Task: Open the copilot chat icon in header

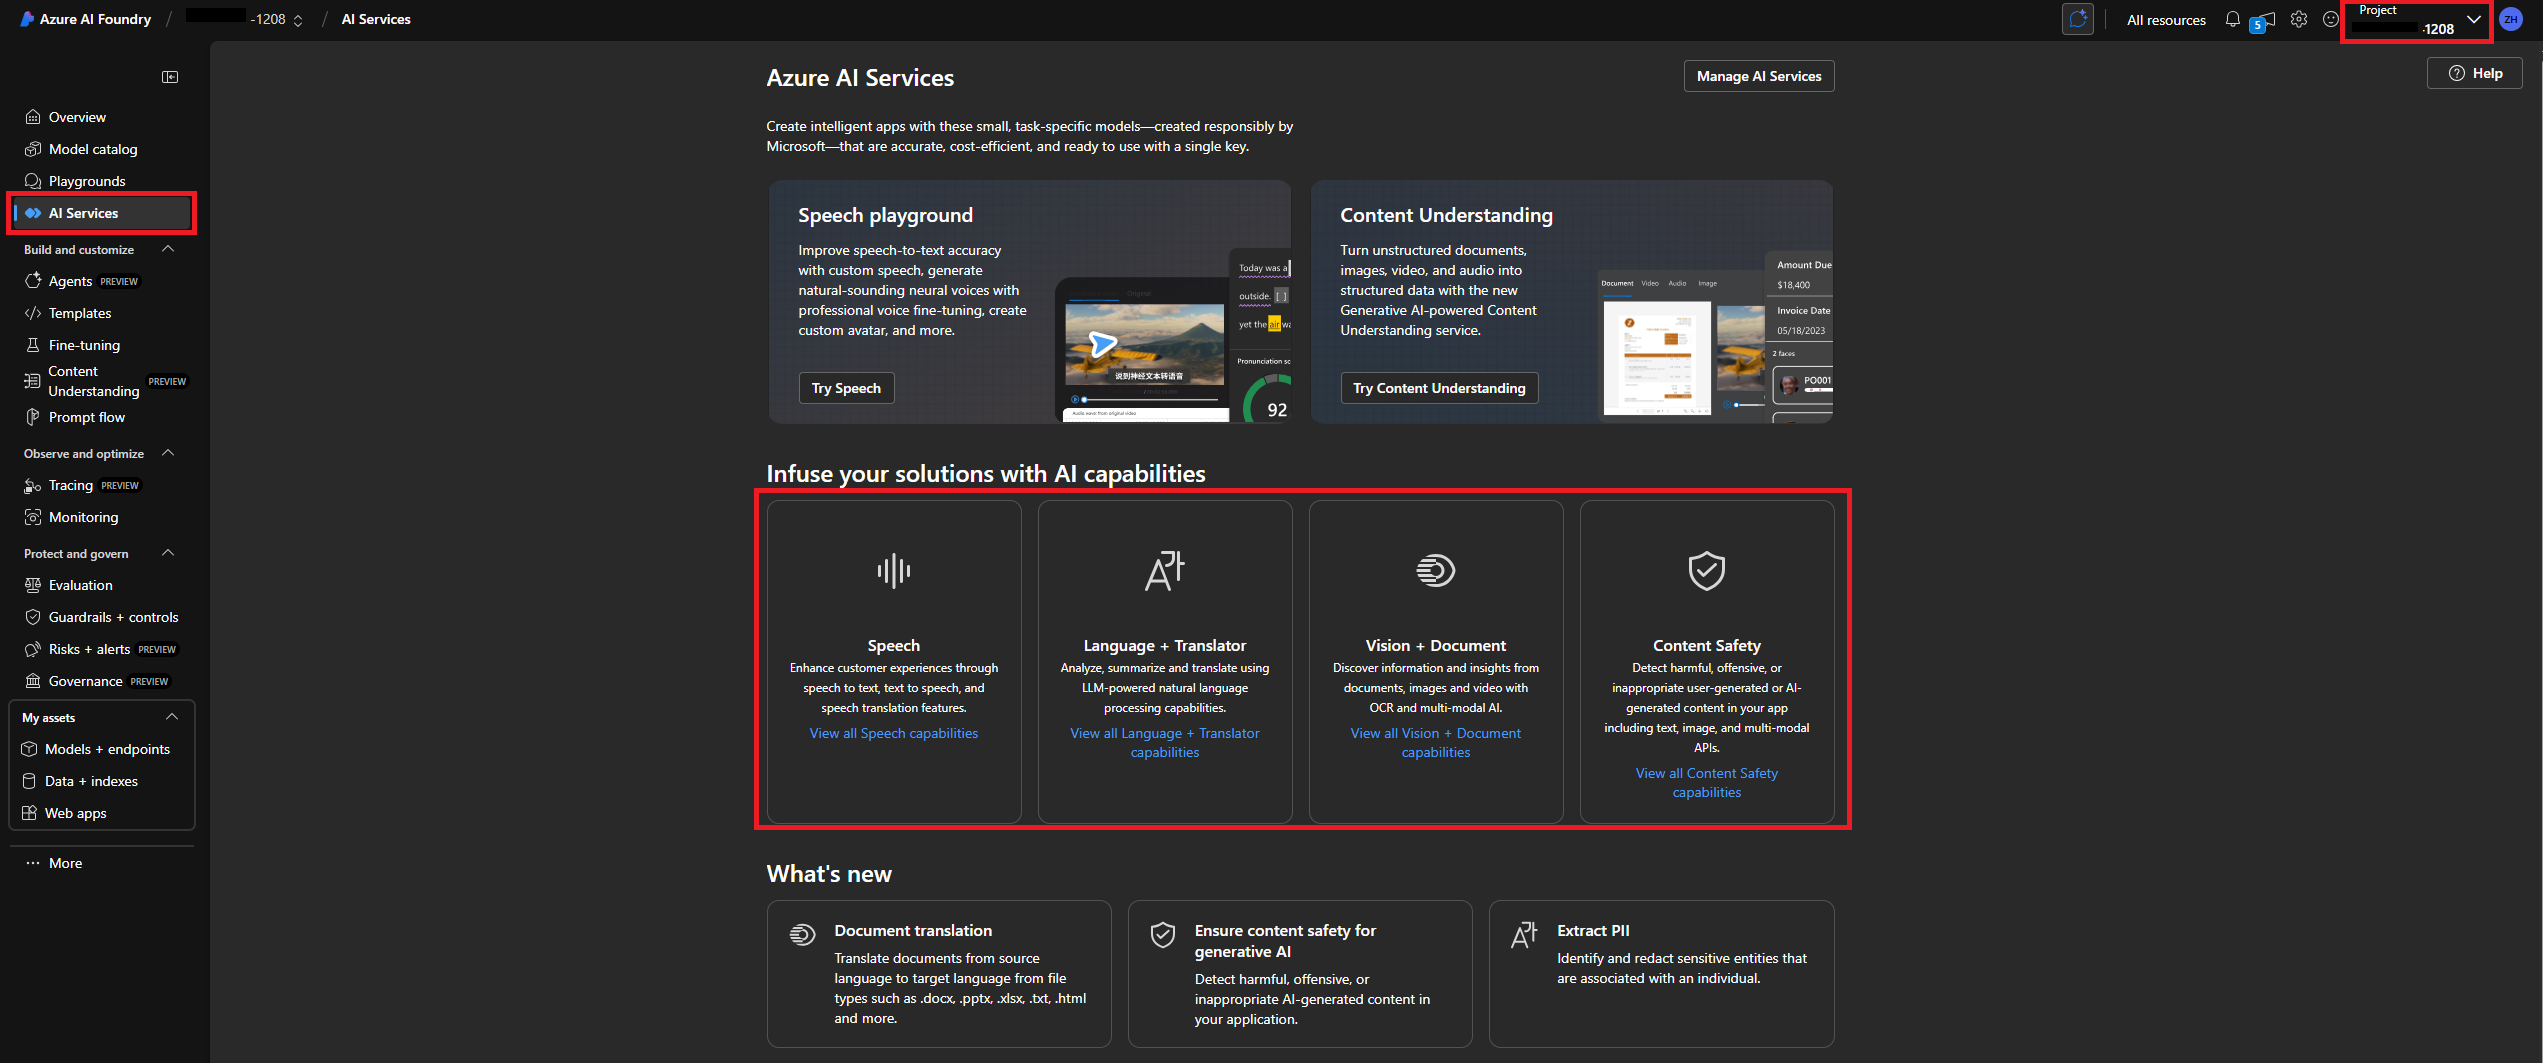Action: click(x=2078, y=19)
